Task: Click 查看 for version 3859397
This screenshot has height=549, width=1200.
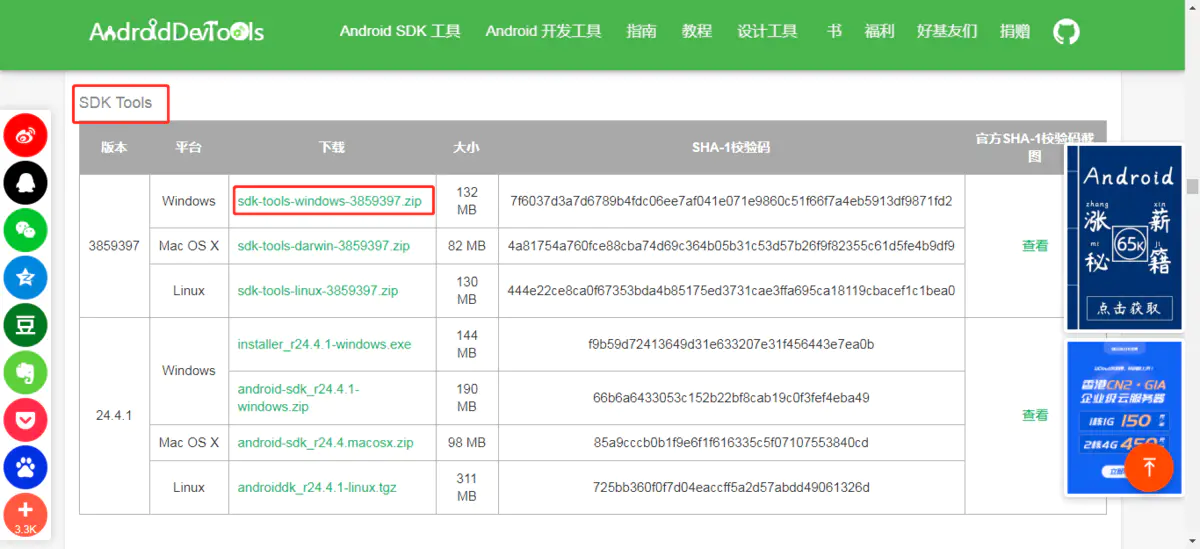Action: (1035, 245)
